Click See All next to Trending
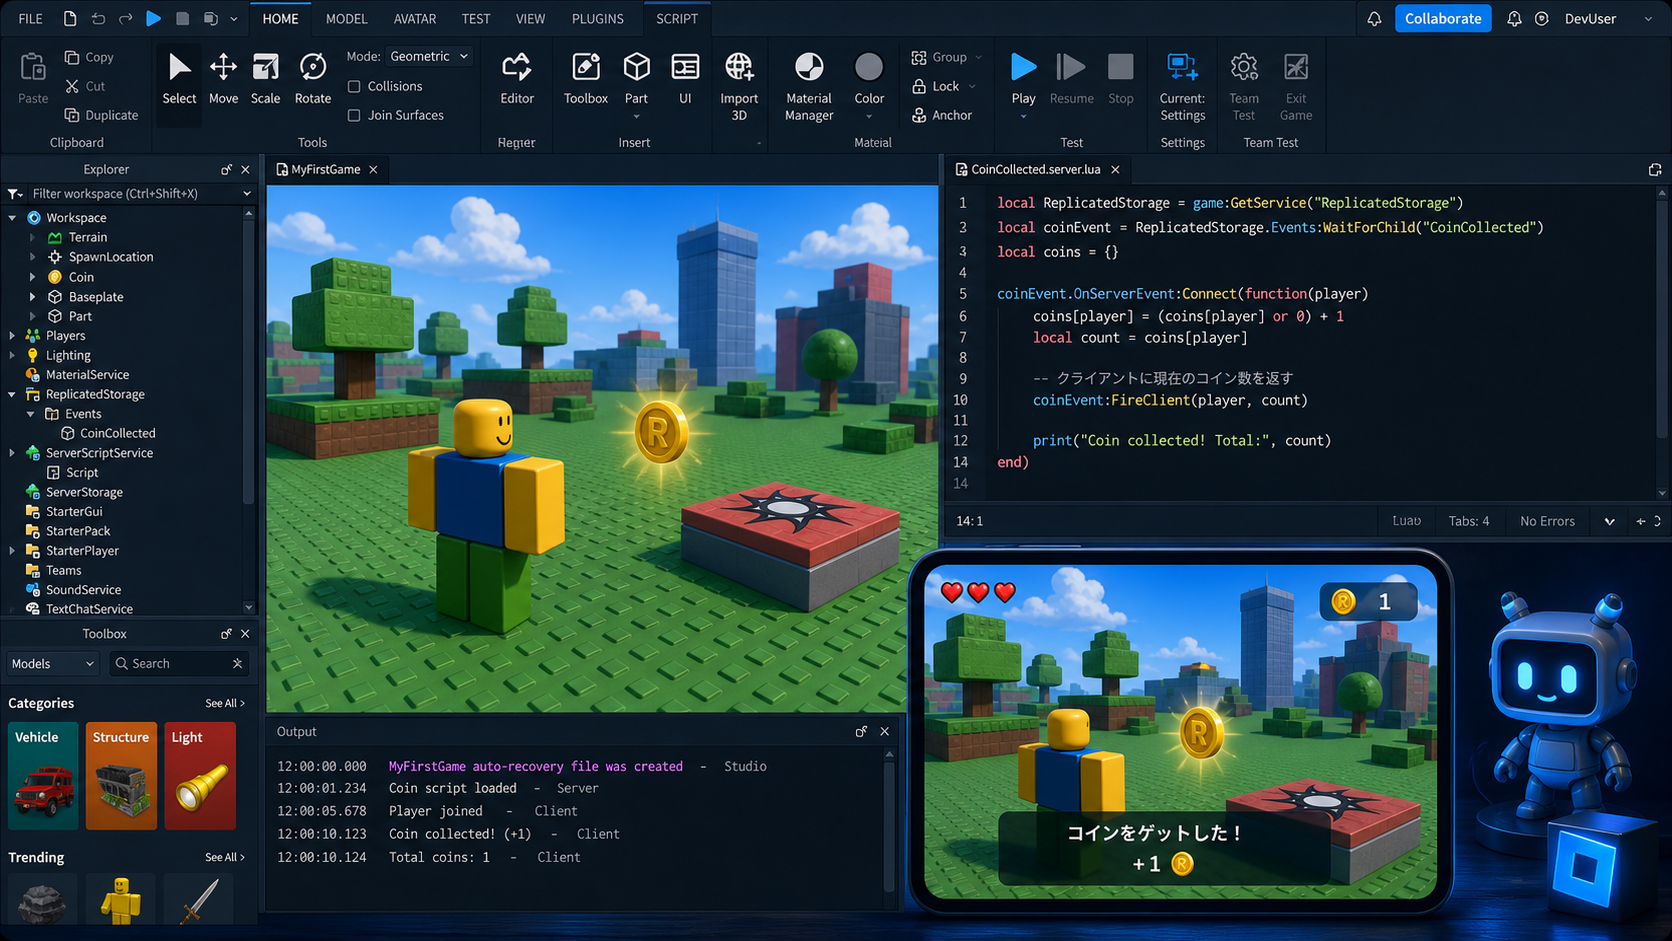Viewport: 1672px width, 941px height. (225, 858)
